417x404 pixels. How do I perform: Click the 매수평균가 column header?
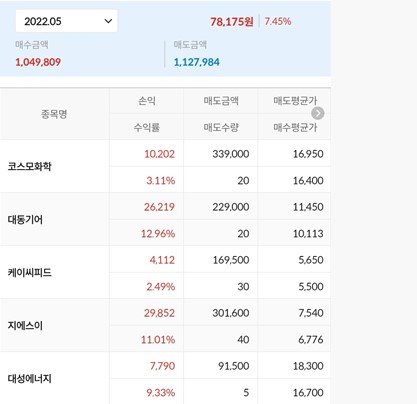295,127
